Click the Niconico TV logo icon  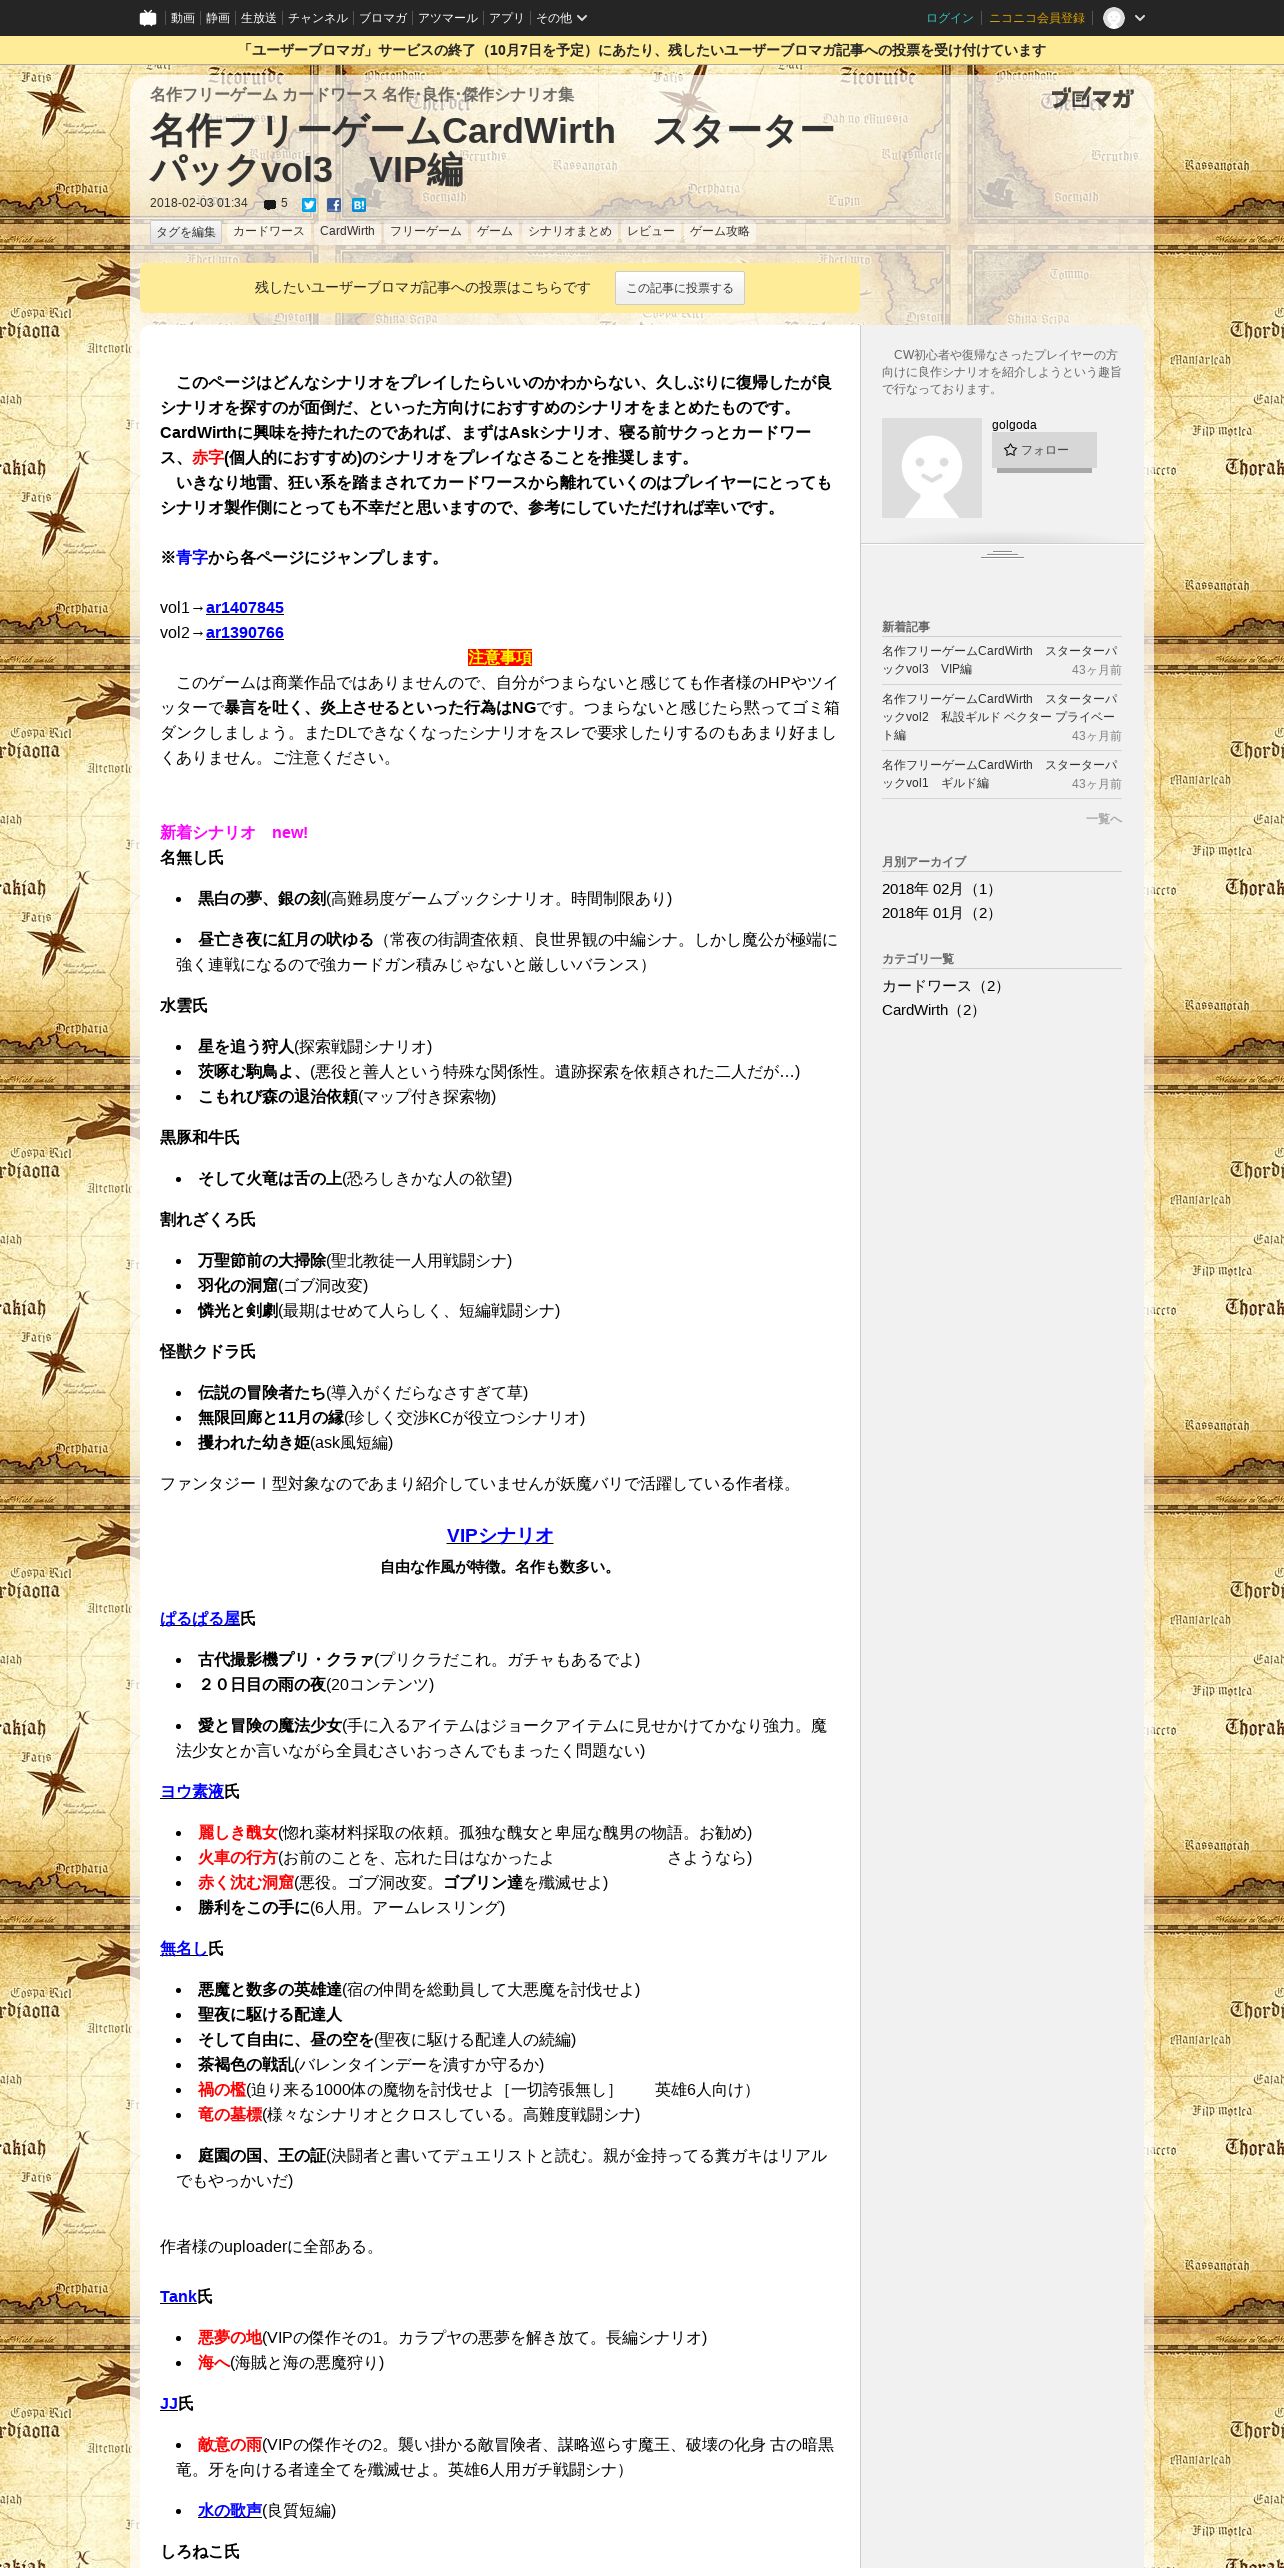[x=148, y=18]
